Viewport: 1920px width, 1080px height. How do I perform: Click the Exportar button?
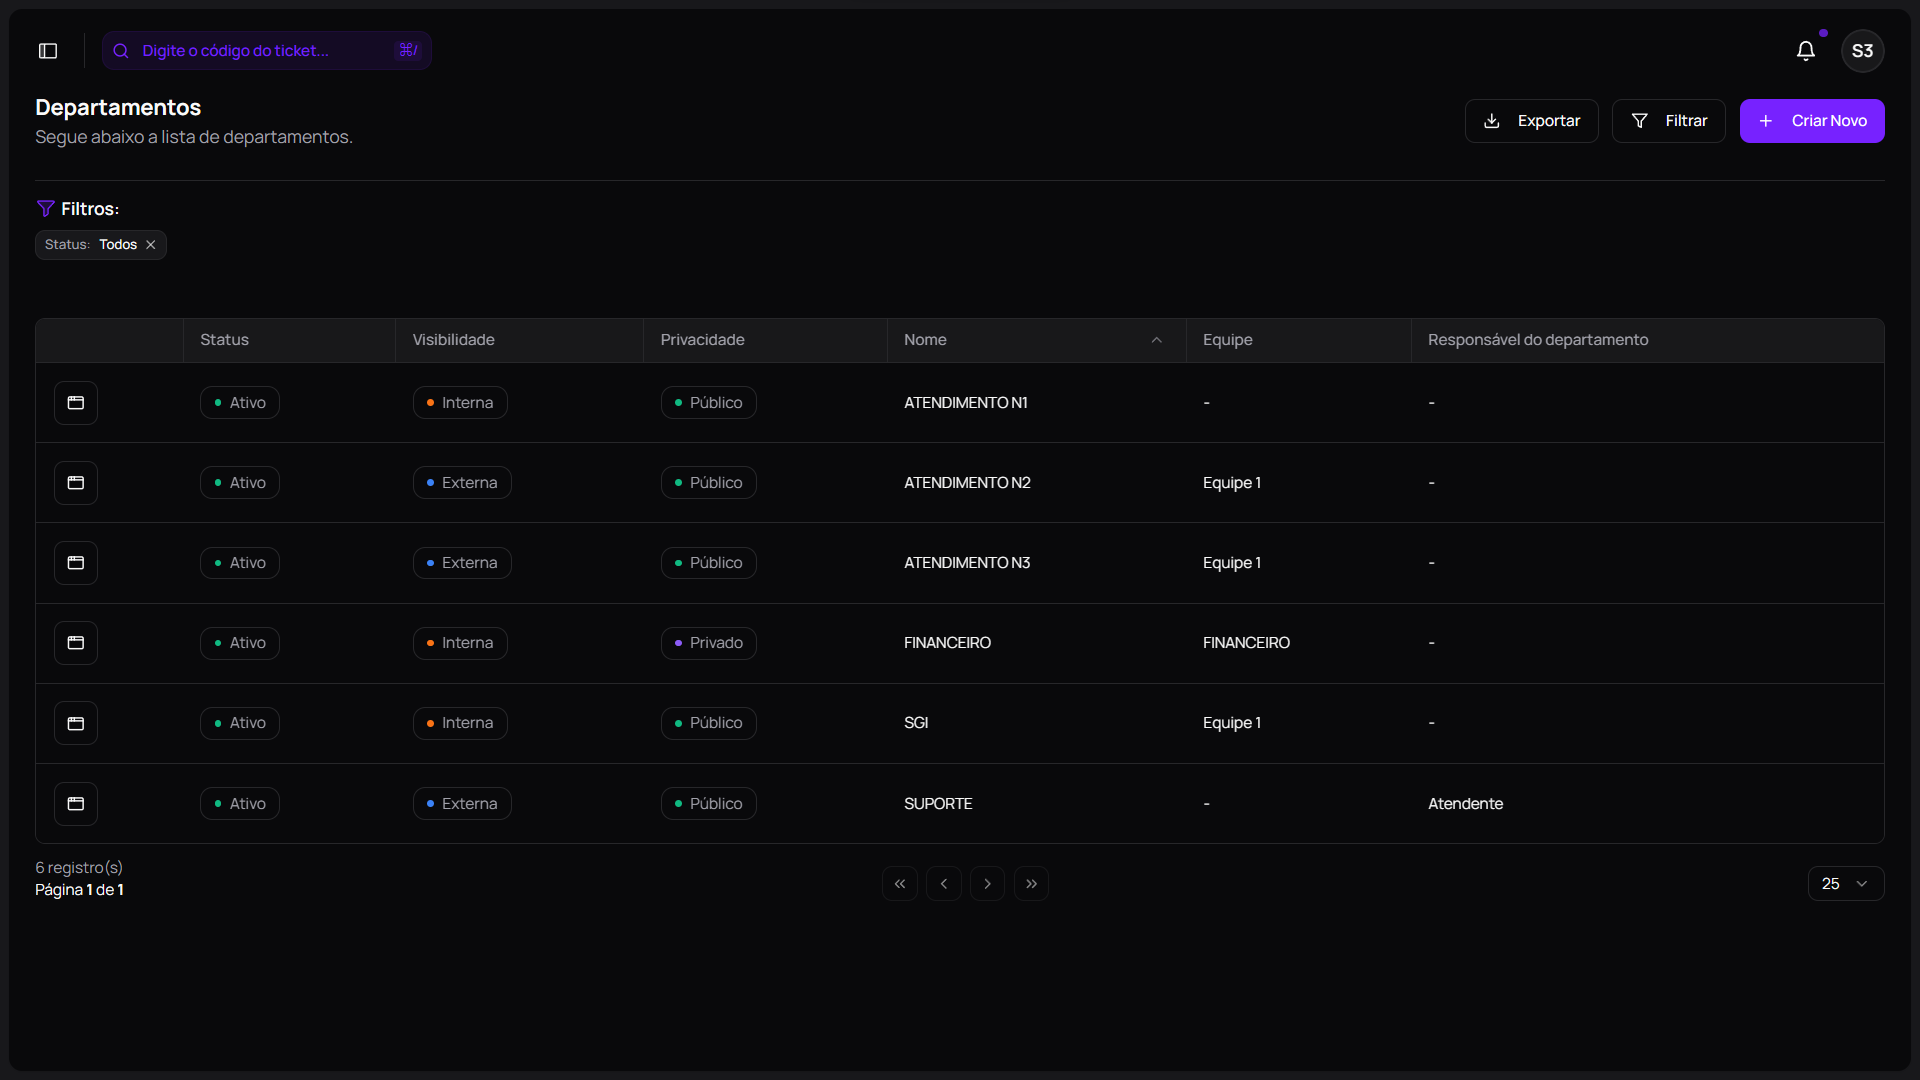point(1531,121)
